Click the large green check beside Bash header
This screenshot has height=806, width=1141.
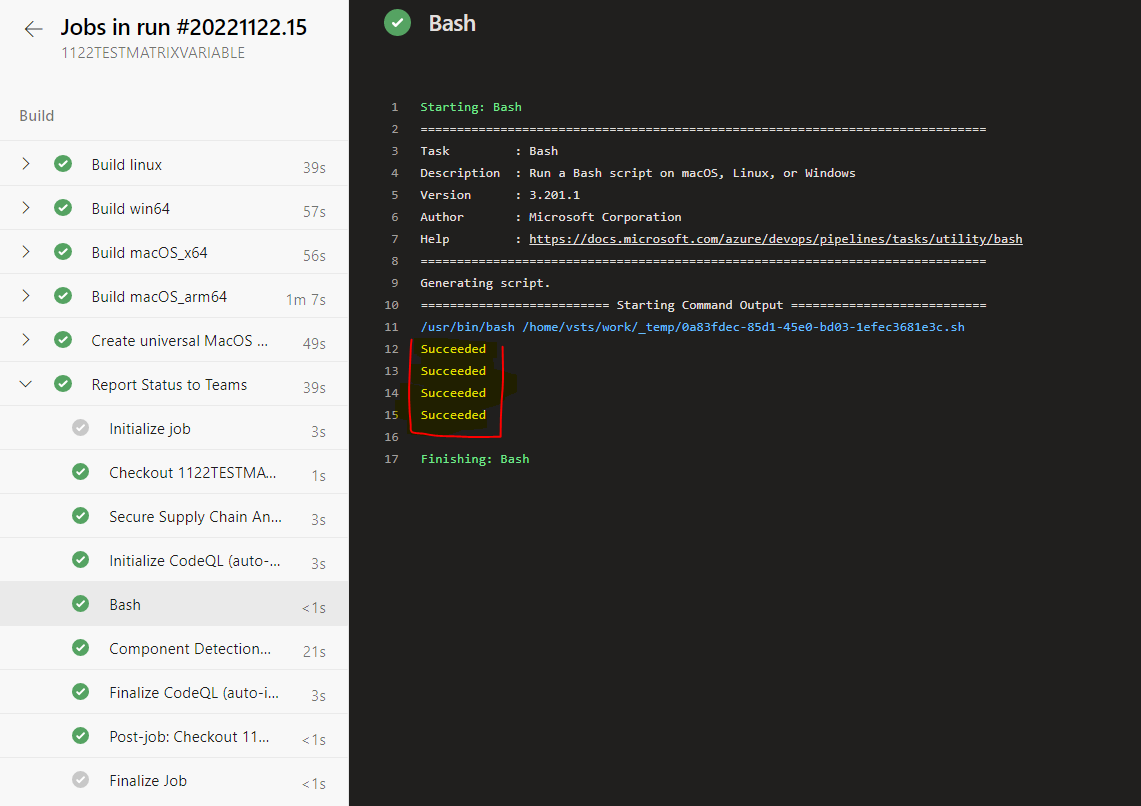[397, 23]
